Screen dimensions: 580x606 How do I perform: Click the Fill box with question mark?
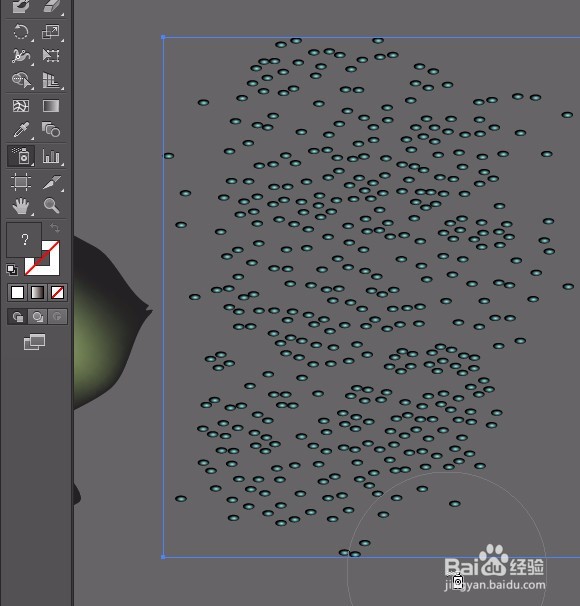[x=24, y=240]
